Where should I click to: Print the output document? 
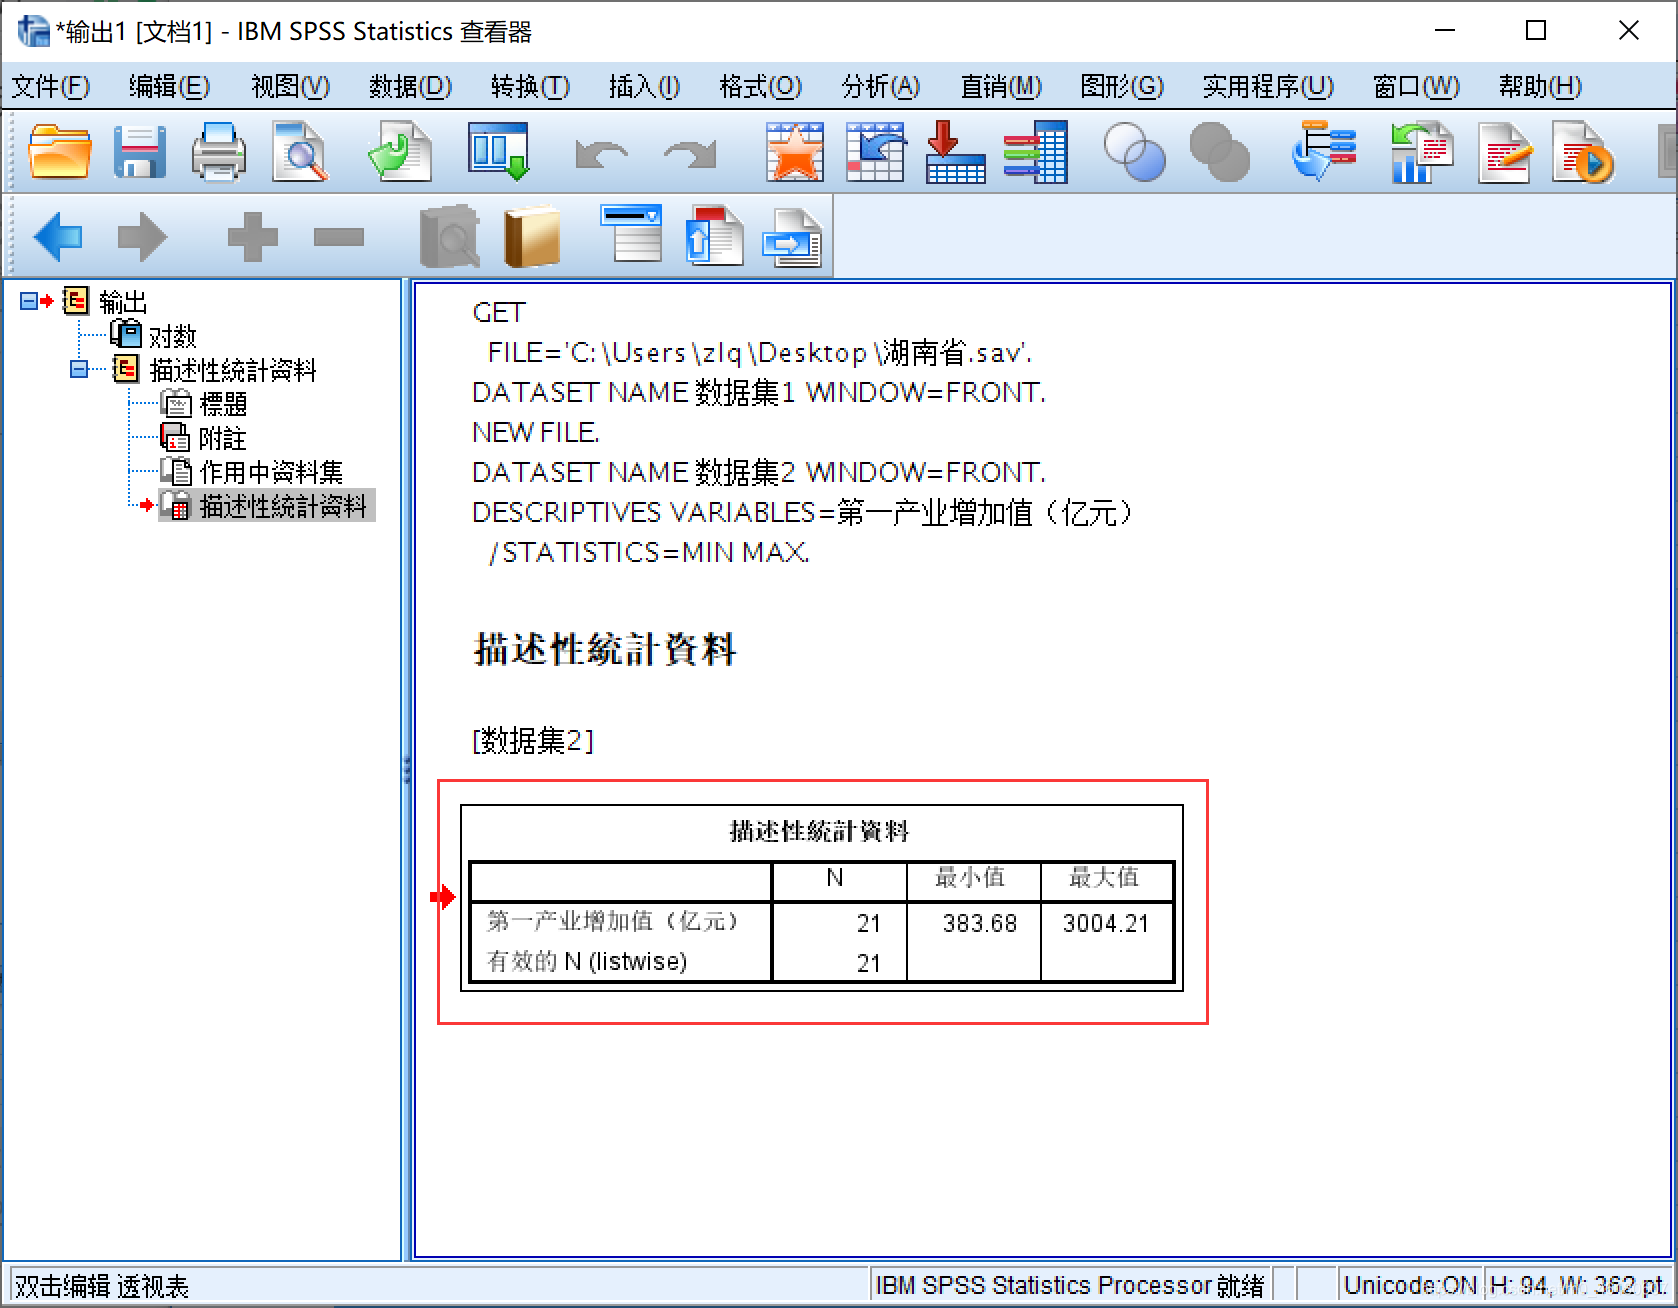tap(218, 152)
